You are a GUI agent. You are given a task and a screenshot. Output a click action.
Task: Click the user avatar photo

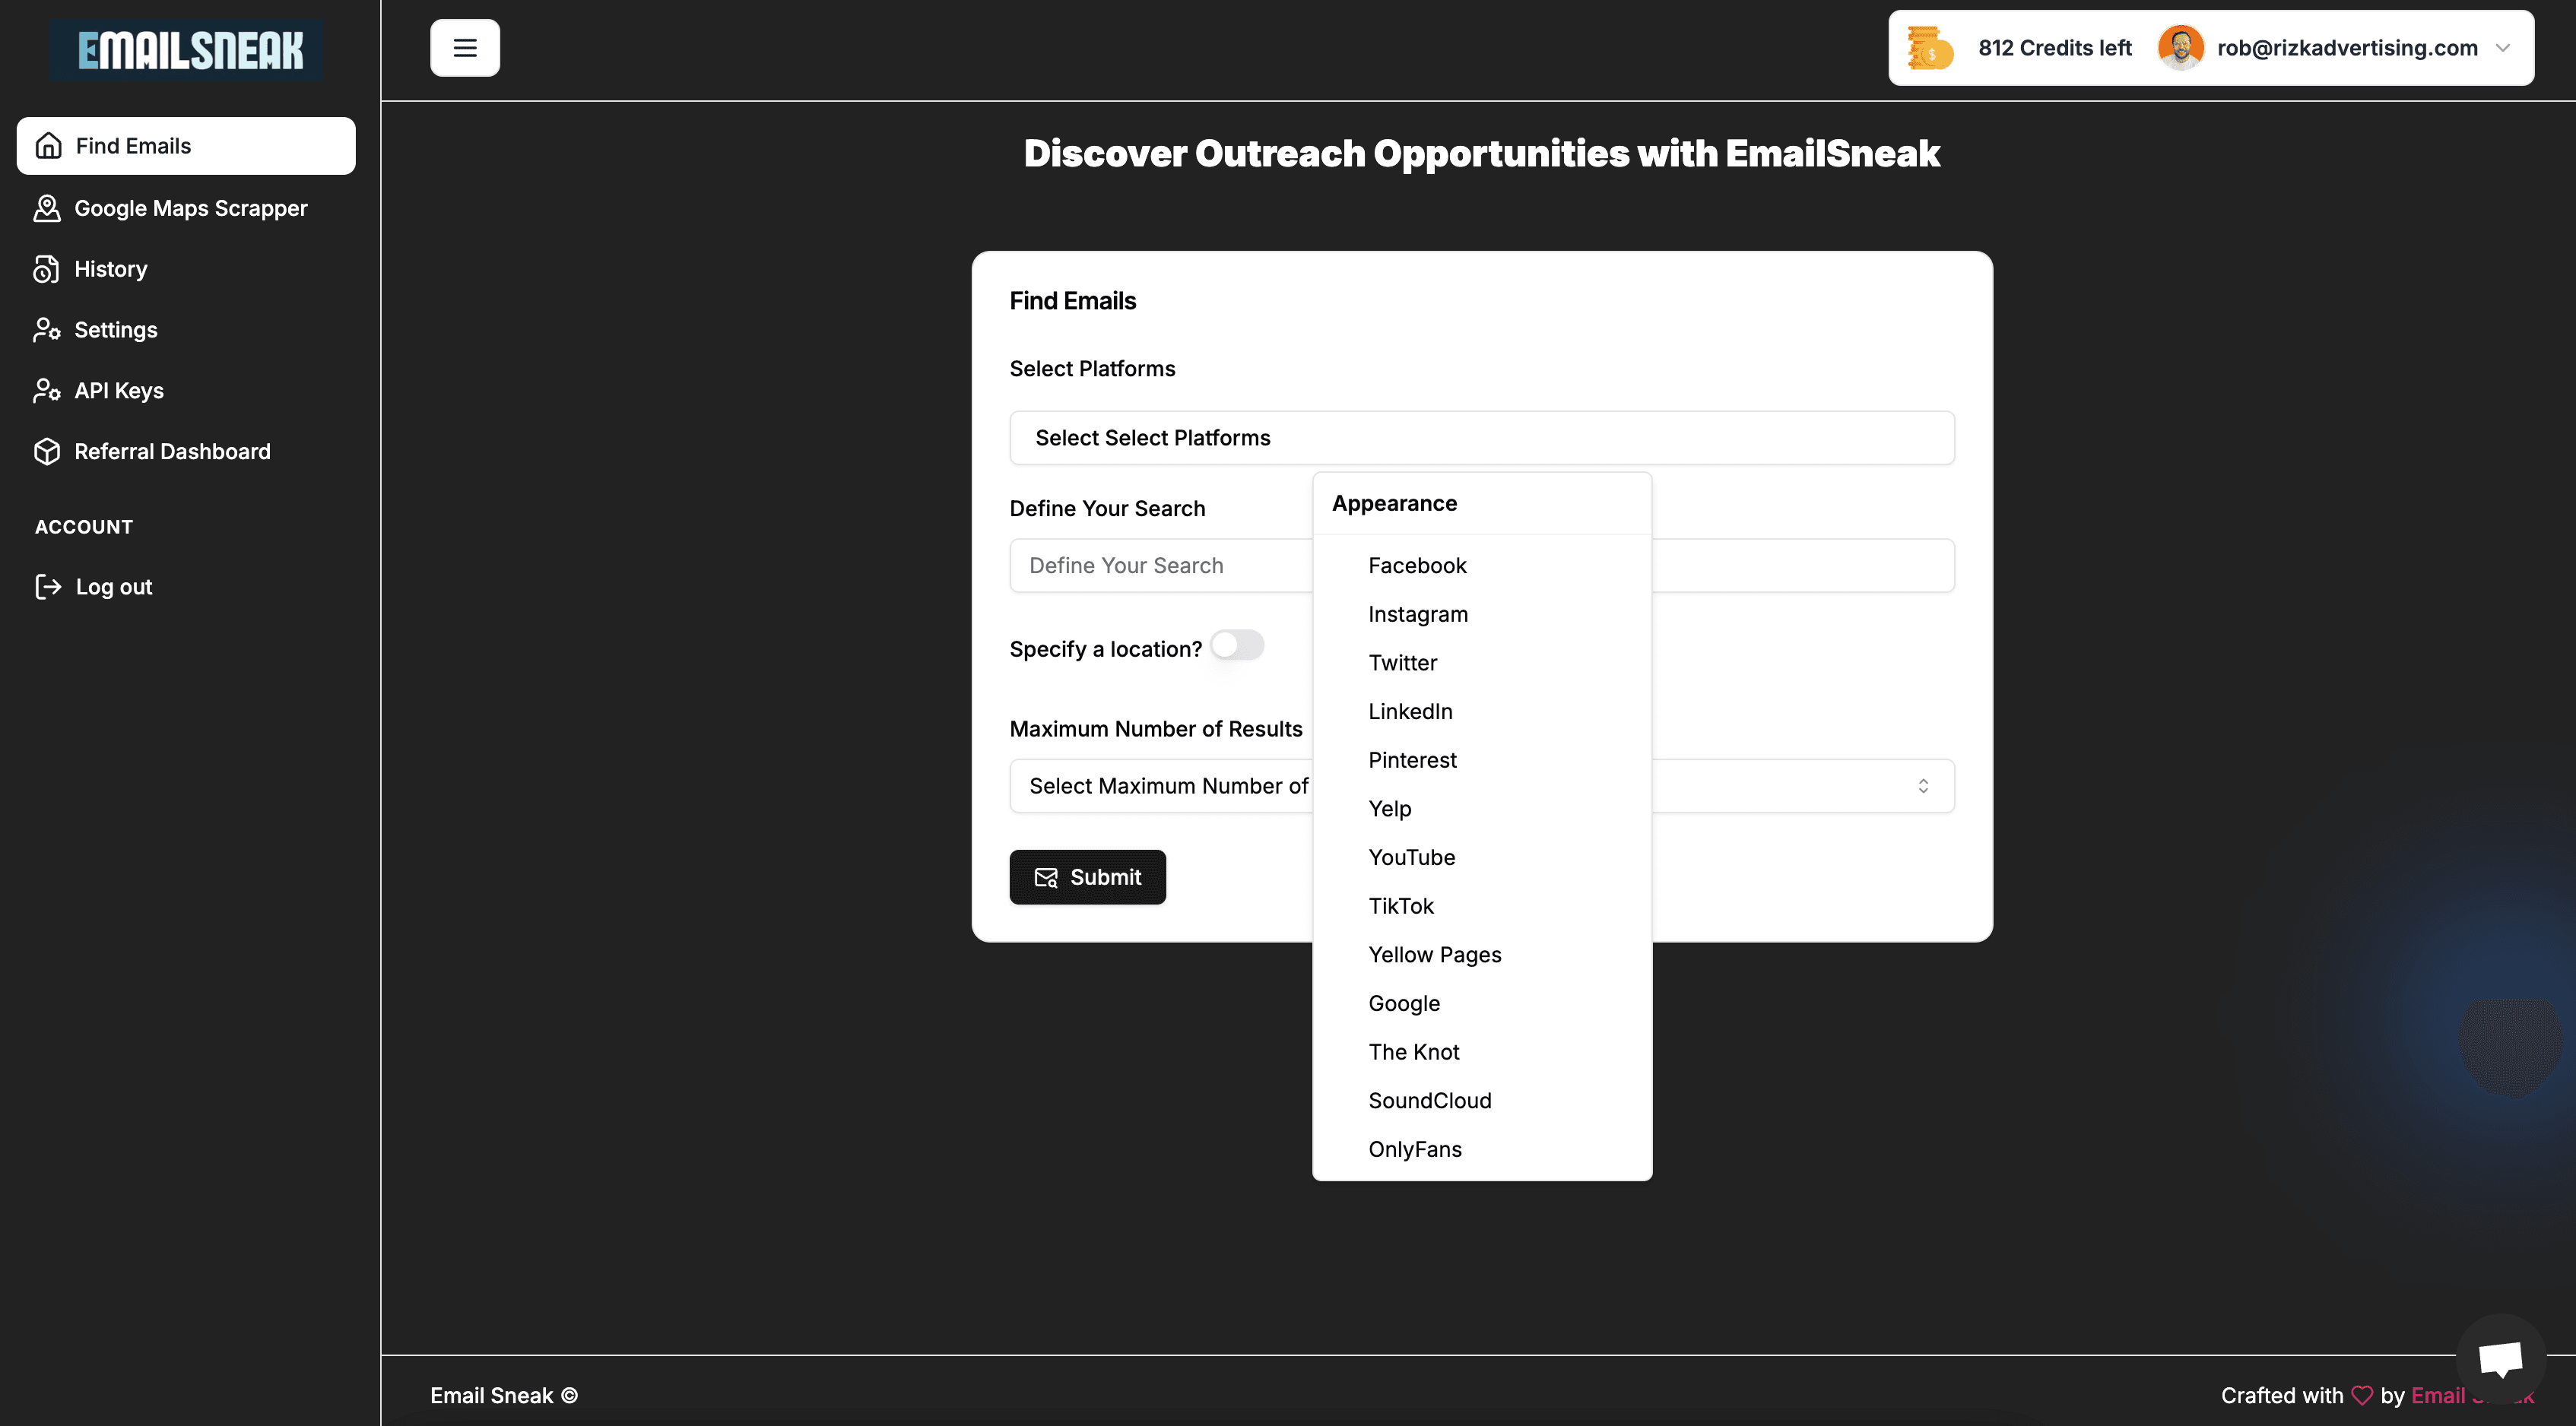(2180, 48)
